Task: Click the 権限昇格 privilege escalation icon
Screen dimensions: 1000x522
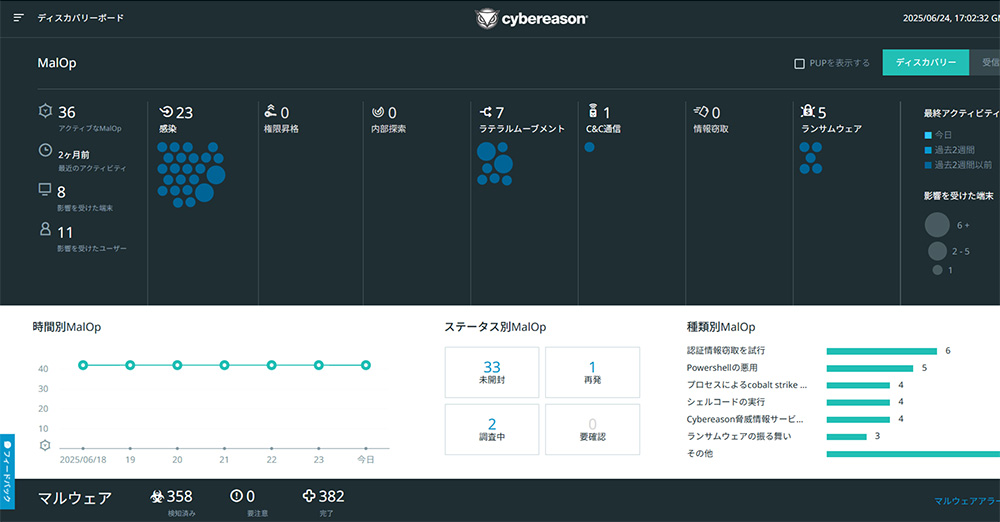Action: pos(271,111)
